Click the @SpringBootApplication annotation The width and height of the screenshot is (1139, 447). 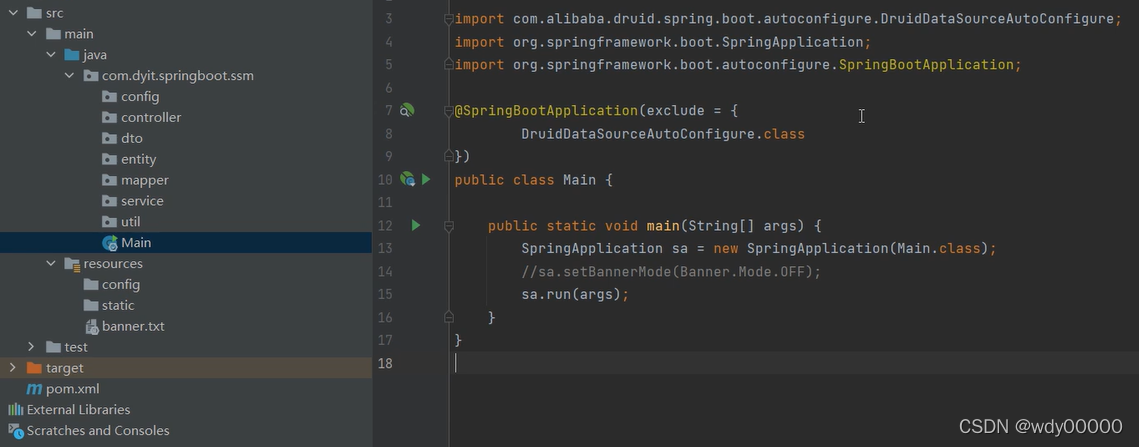[x=546, y=110]
